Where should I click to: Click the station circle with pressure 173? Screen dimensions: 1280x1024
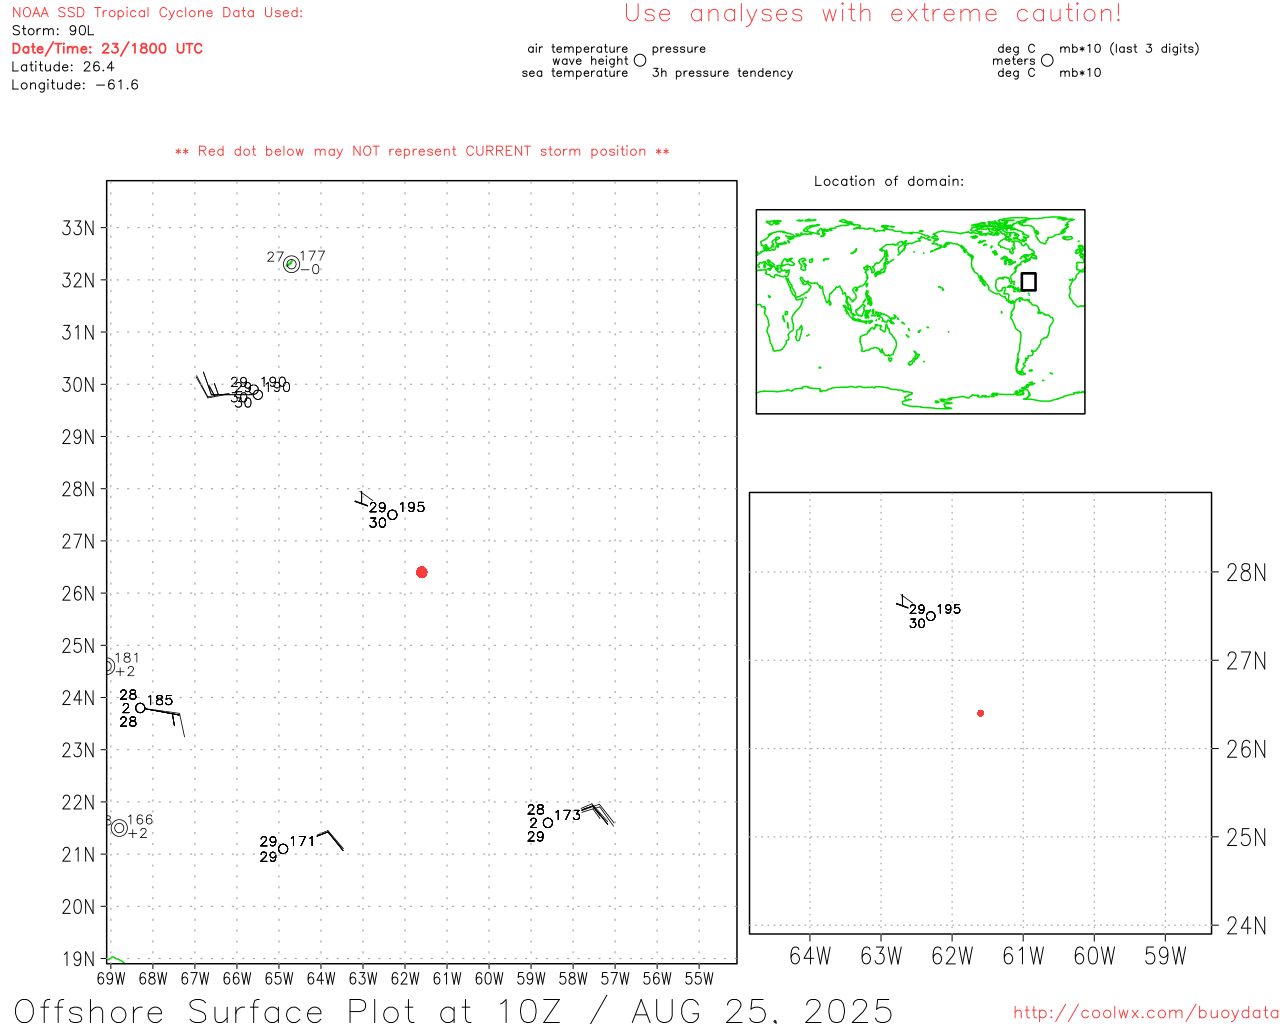click(x=548, y=823)
